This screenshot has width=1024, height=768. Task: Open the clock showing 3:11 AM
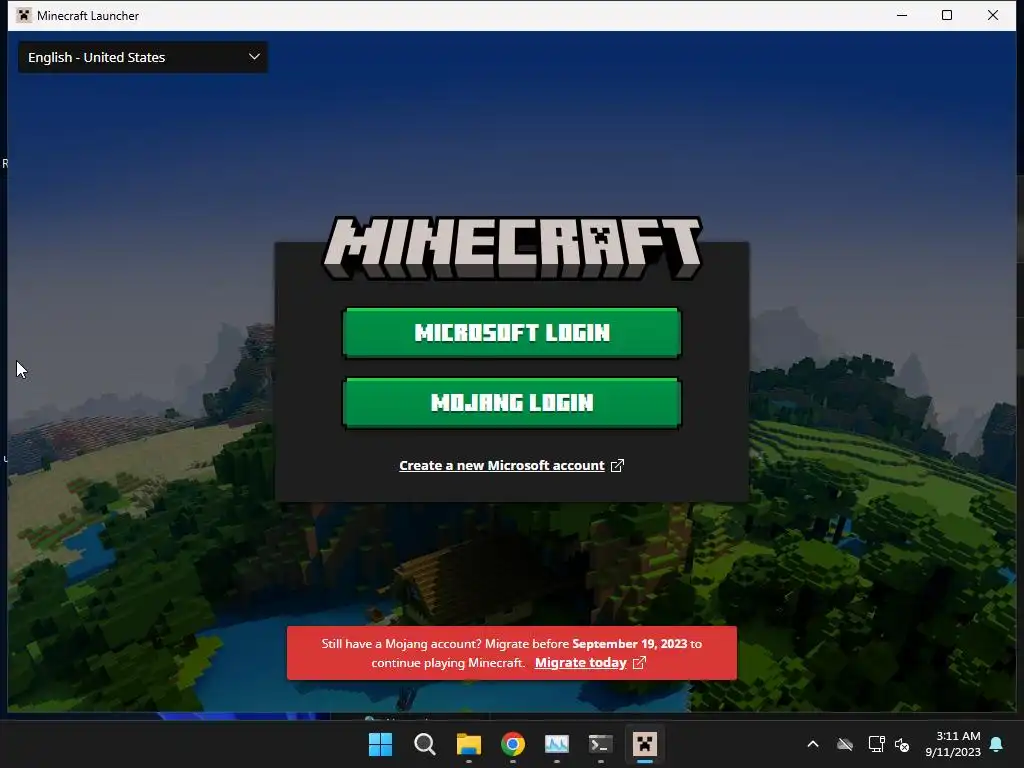click(958, 736)
